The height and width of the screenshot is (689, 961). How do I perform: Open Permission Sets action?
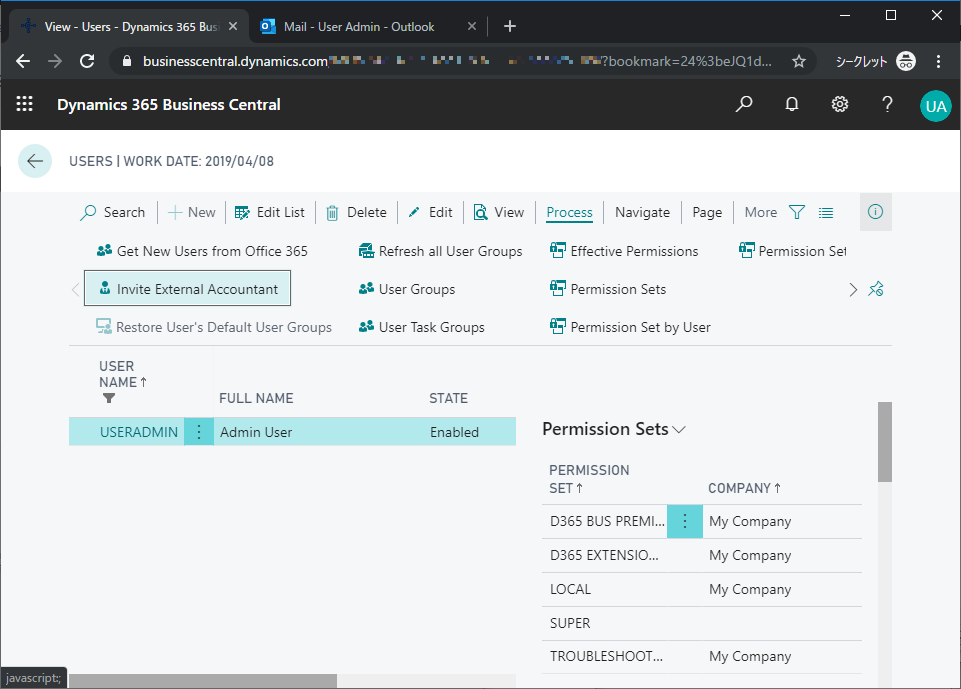click(x=608, y=289)
